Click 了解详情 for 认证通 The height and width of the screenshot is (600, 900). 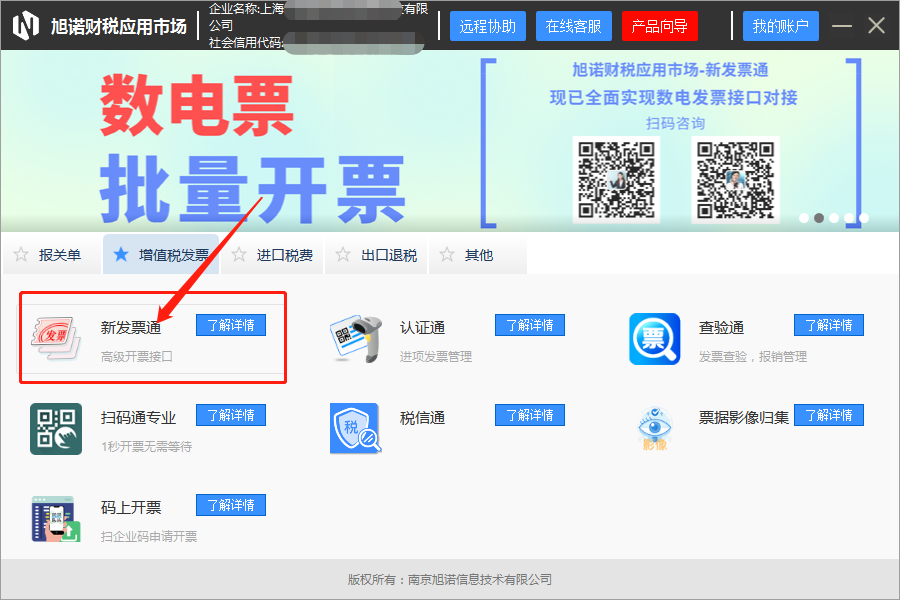coord(530,325)
